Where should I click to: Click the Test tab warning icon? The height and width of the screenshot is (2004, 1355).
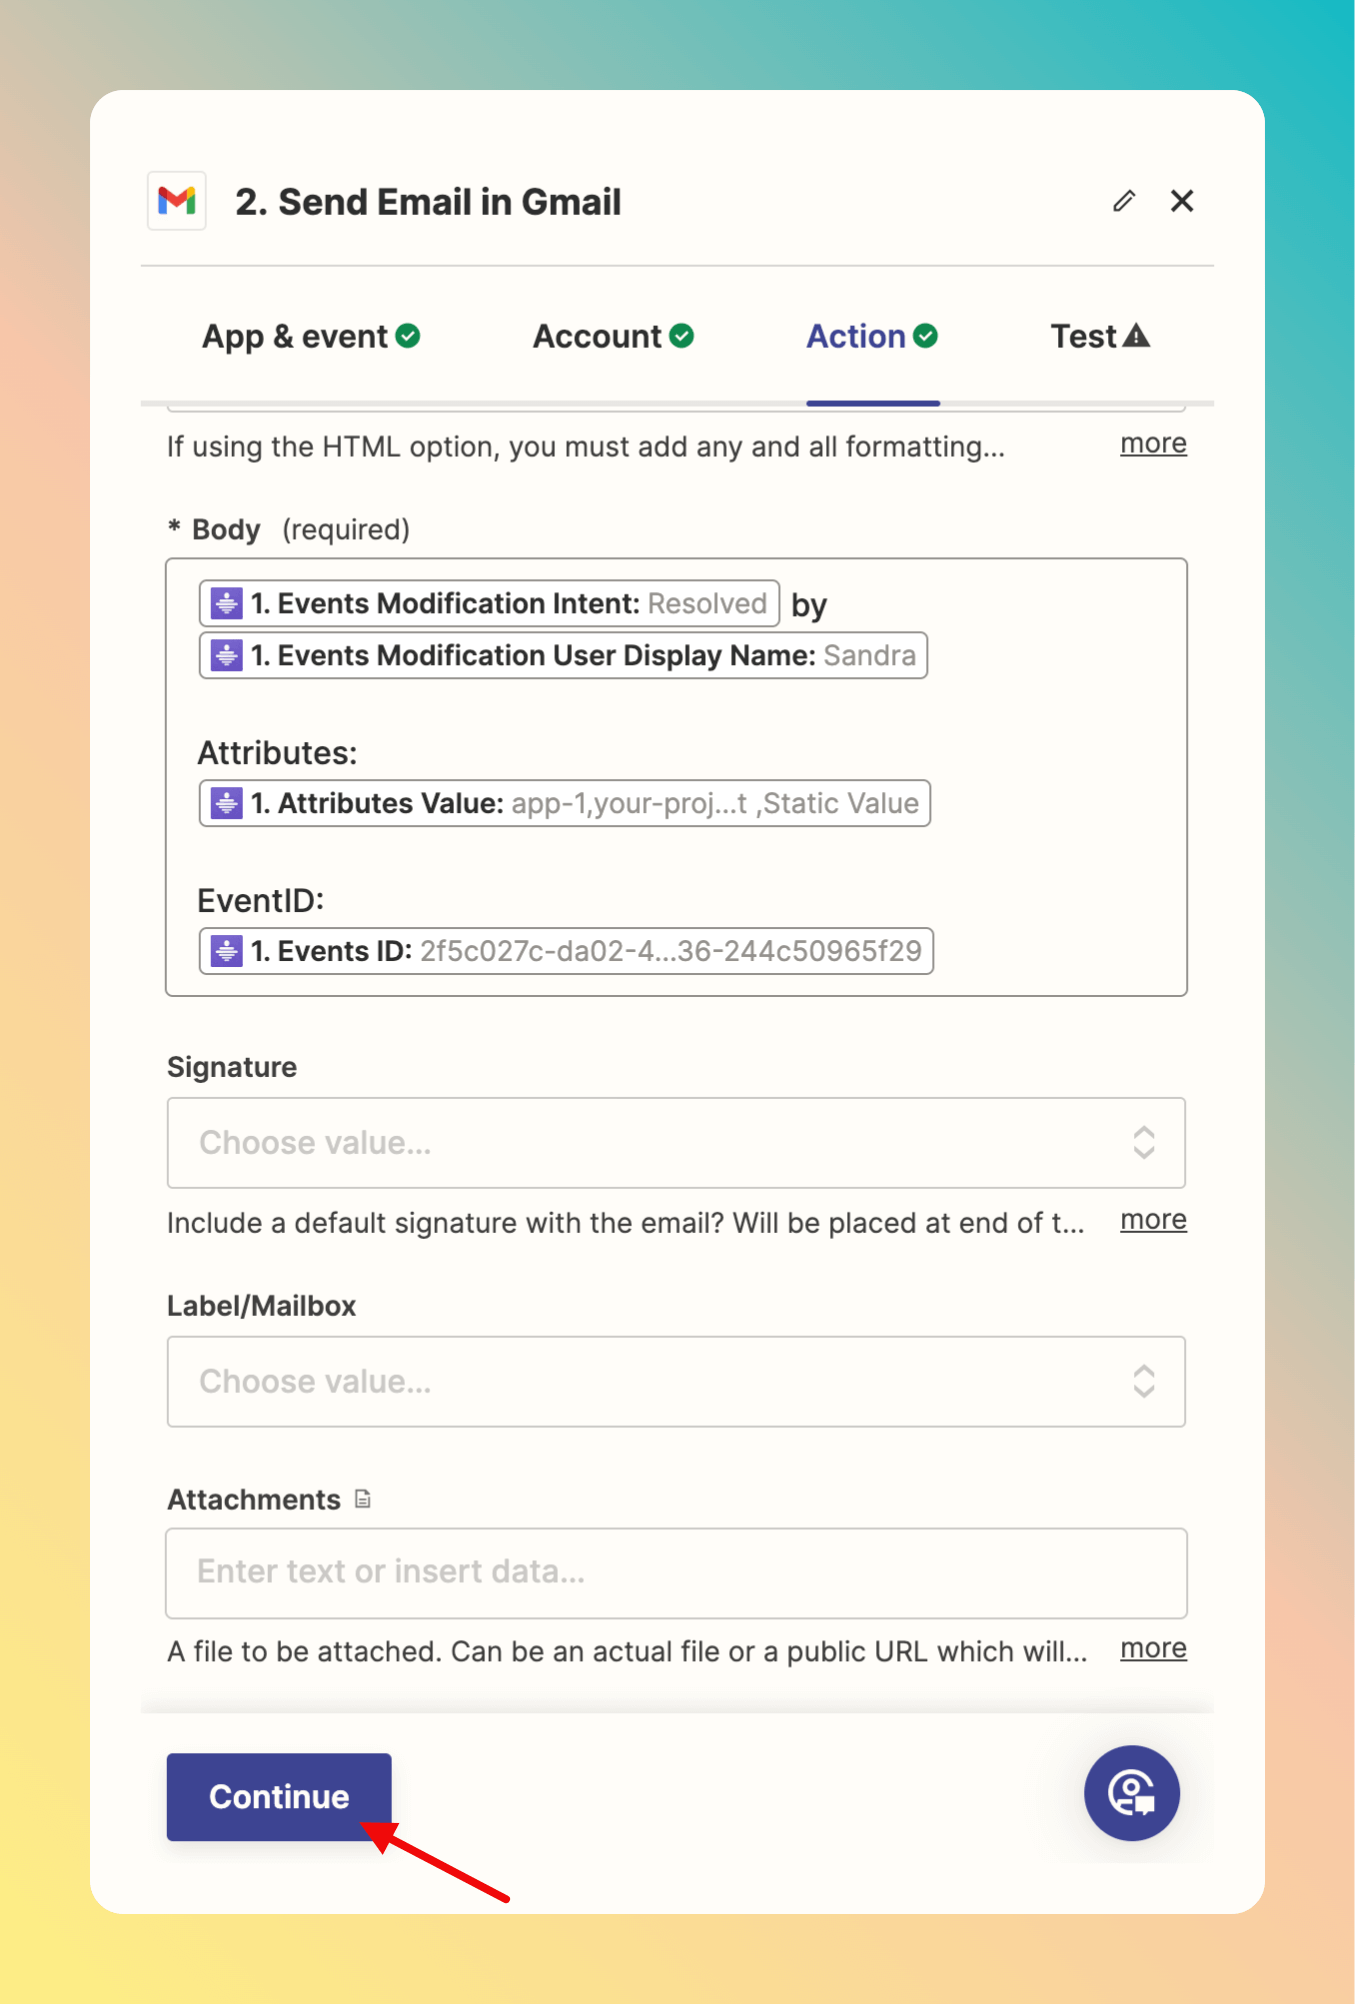pyautogui.click(x=1136, y=336)
